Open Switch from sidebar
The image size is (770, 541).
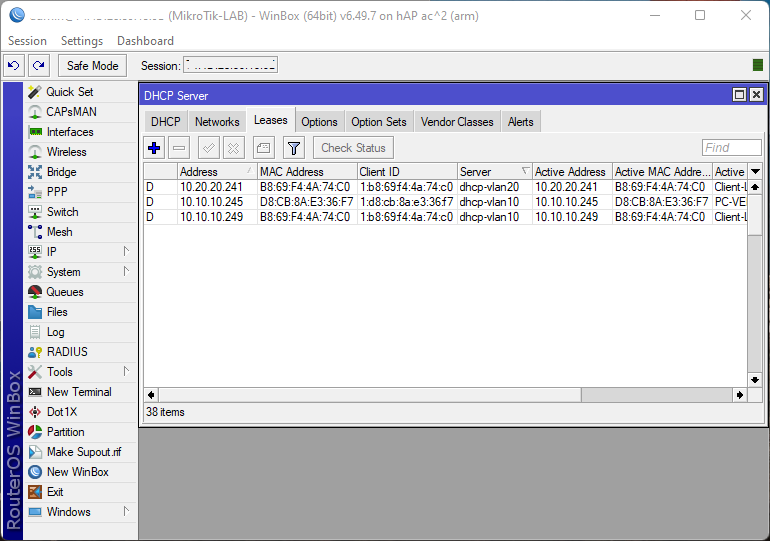pyautogui.click(x=81, y=212)
